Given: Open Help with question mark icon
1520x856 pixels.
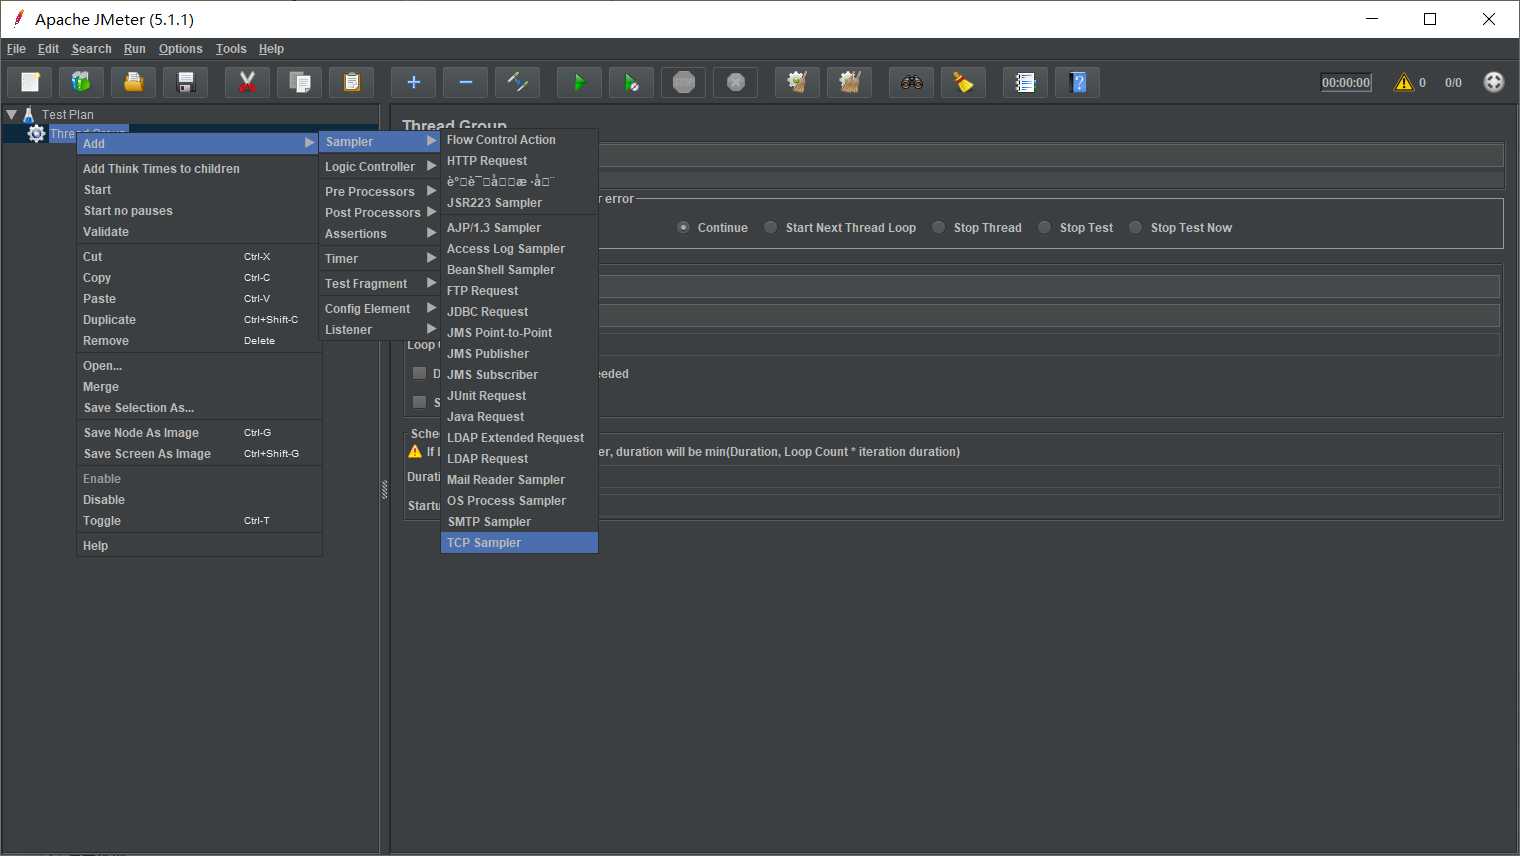Looking at the screenshot, I should click(x=1078, y=82).
